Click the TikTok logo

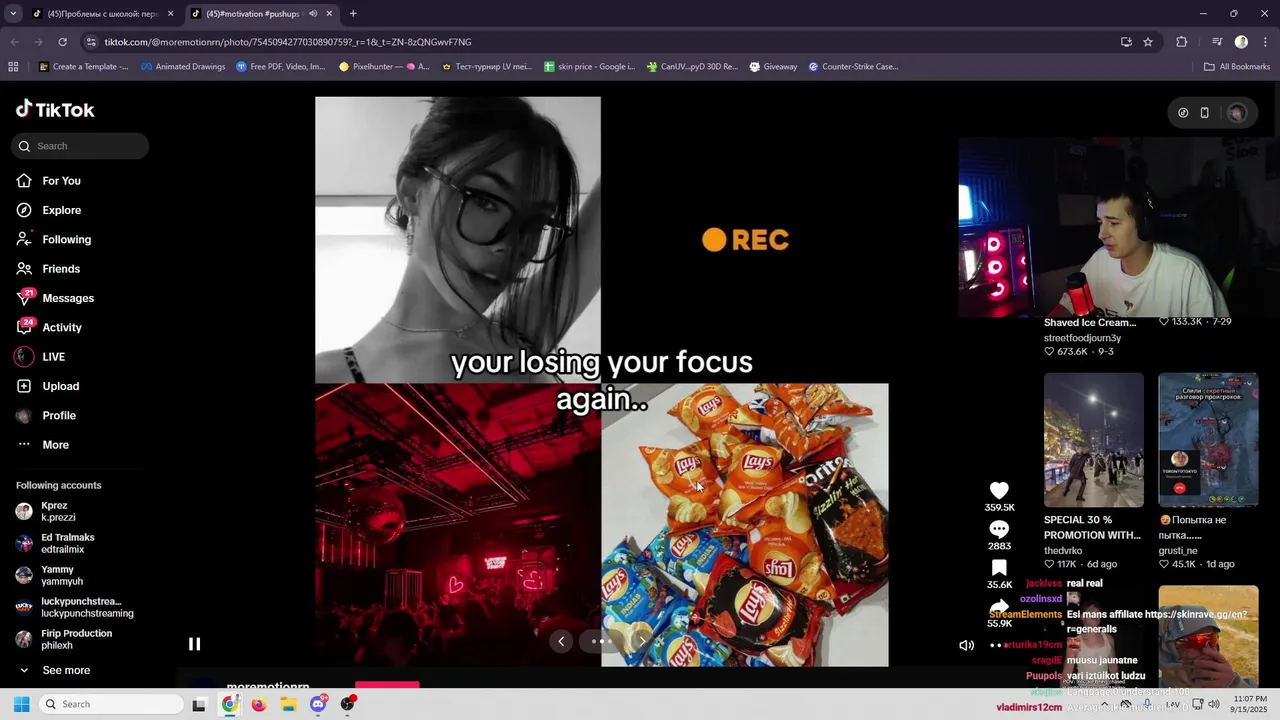click(55, 110)
